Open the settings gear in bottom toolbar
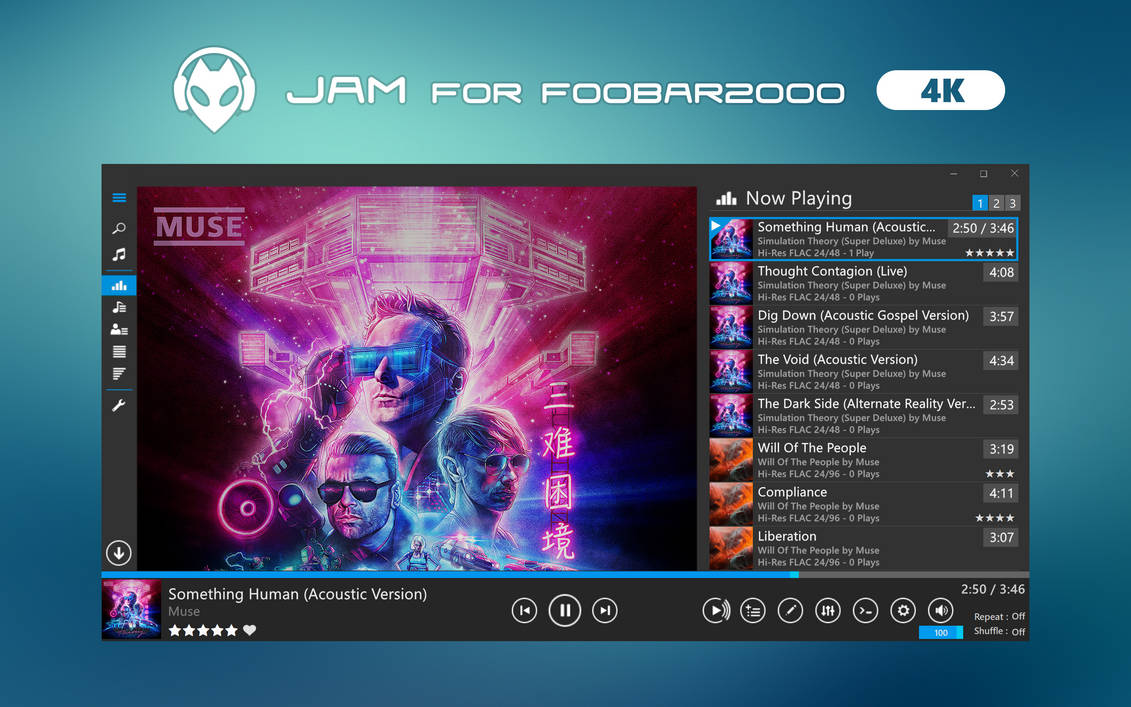The width and height of the screenshot is (1131, 707). (902, 610)
